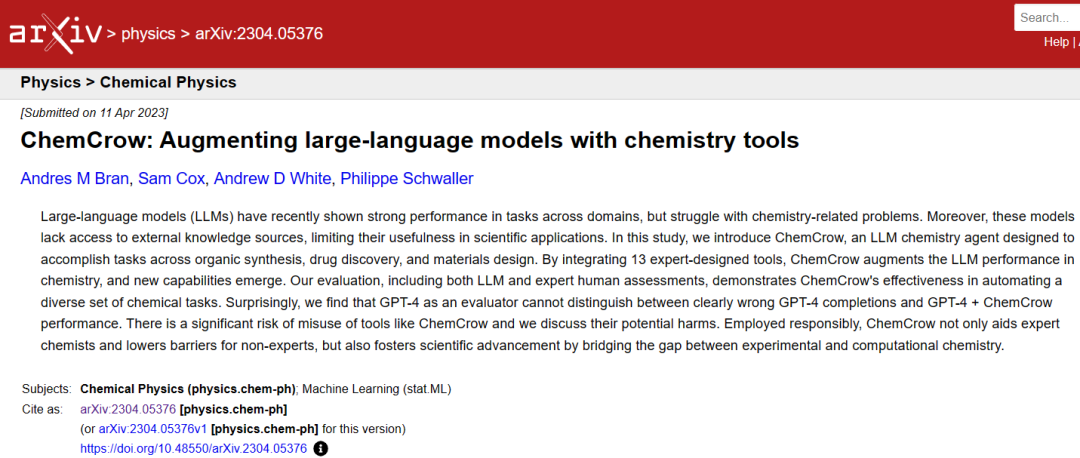The width and height of the screenshot is (1080, 458).
Task: Click the Physics > Chemical Physics heading
Action: pos(128,82)
